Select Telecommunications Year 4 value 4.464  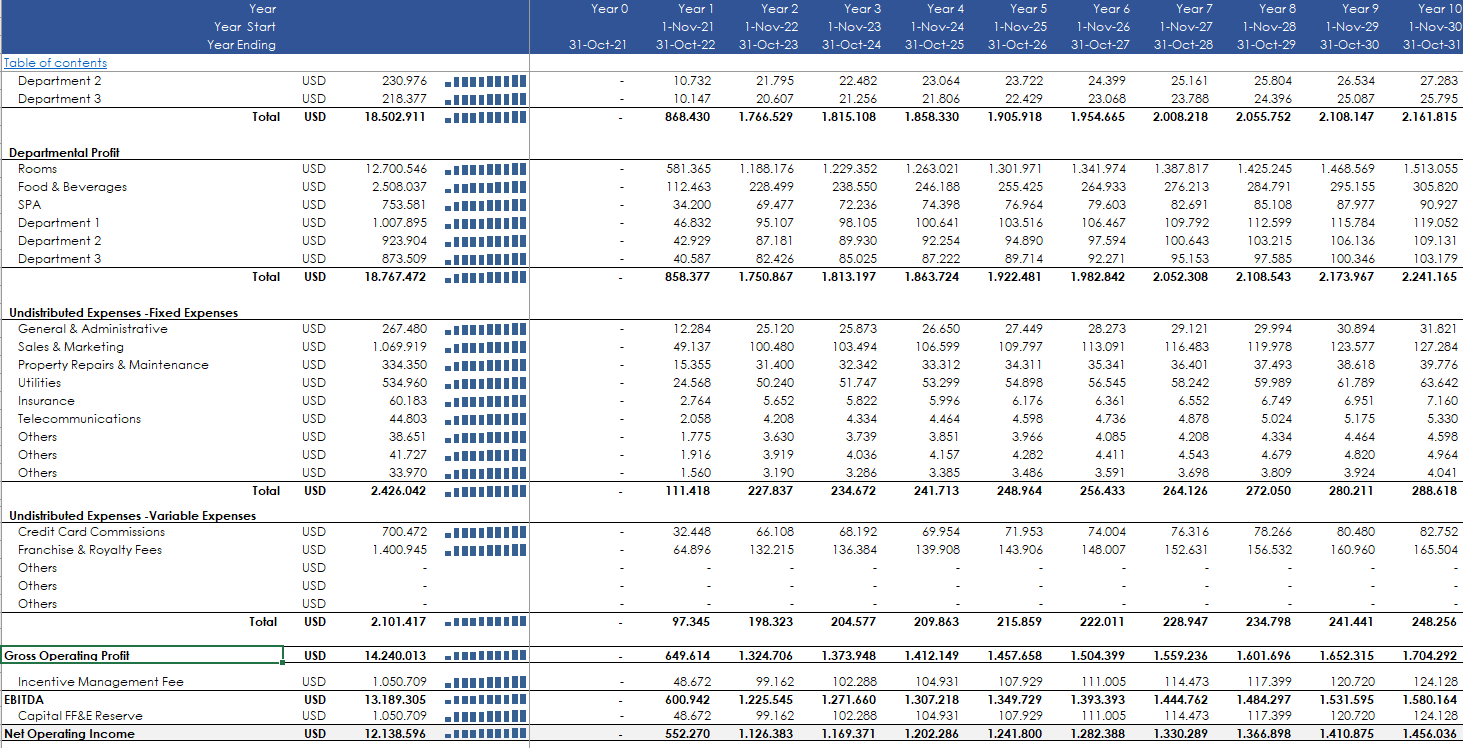pyautogui.click(x=946, y=419)
